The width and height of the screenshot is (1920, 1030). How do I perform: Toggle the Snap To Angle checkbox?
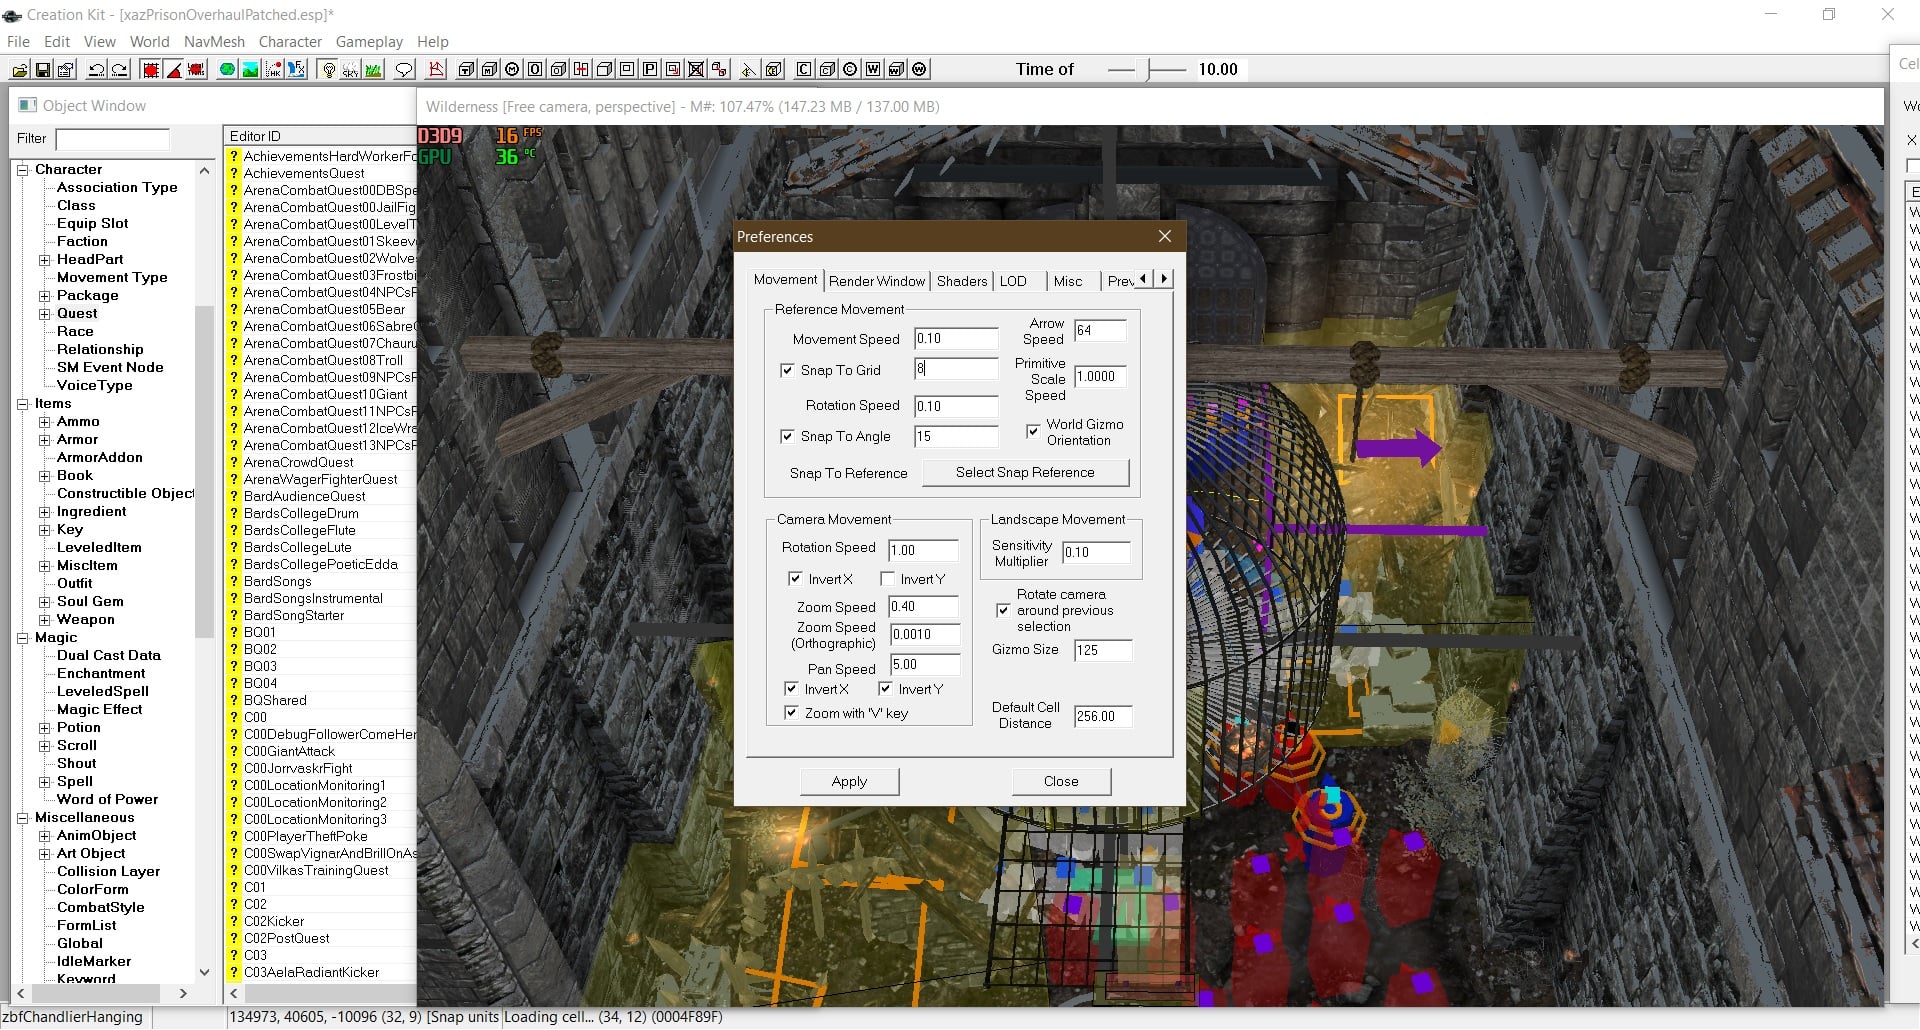pos(787,436)
